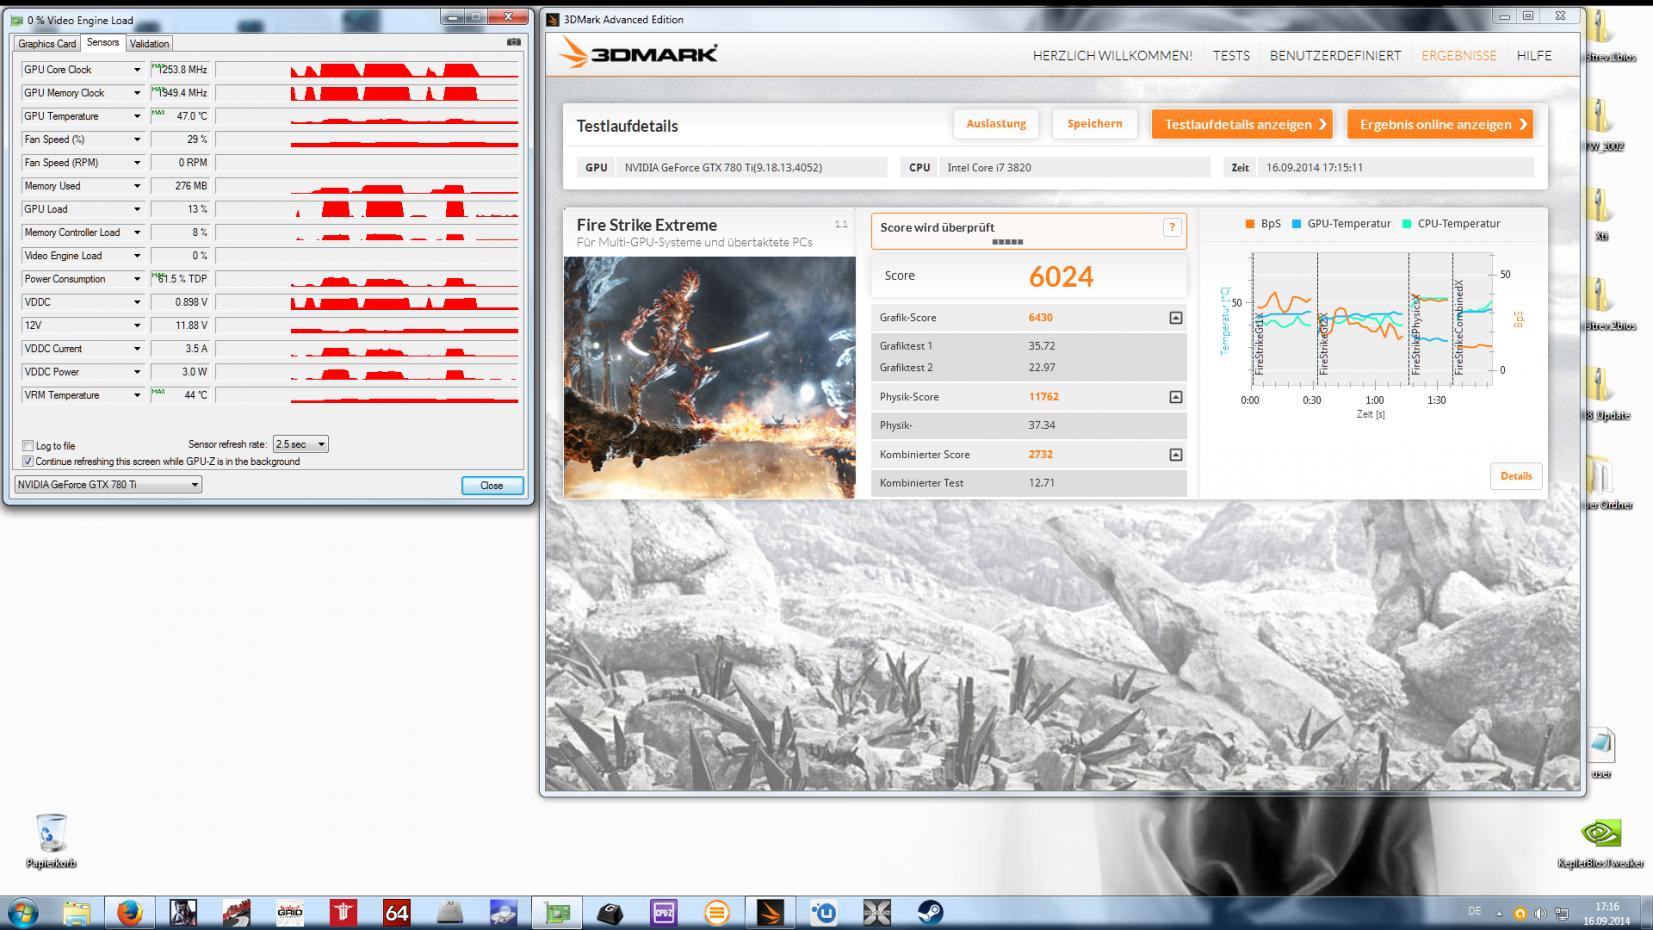Image resolution: width=1653 pixels, height=930 pixels.
Task: Click Ergebnis online anzeigen
Action: coord(1440,124)
